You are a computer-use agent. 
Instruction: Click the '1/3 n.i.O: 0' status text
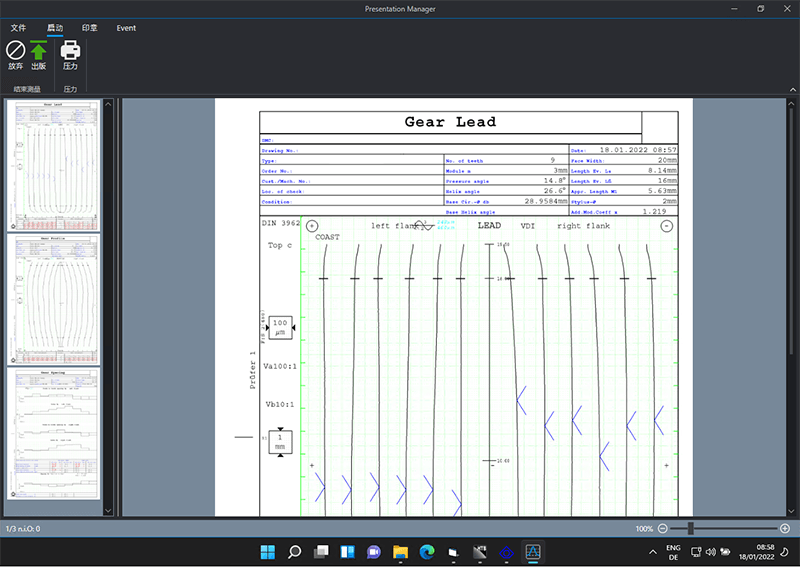pos(23,529)
